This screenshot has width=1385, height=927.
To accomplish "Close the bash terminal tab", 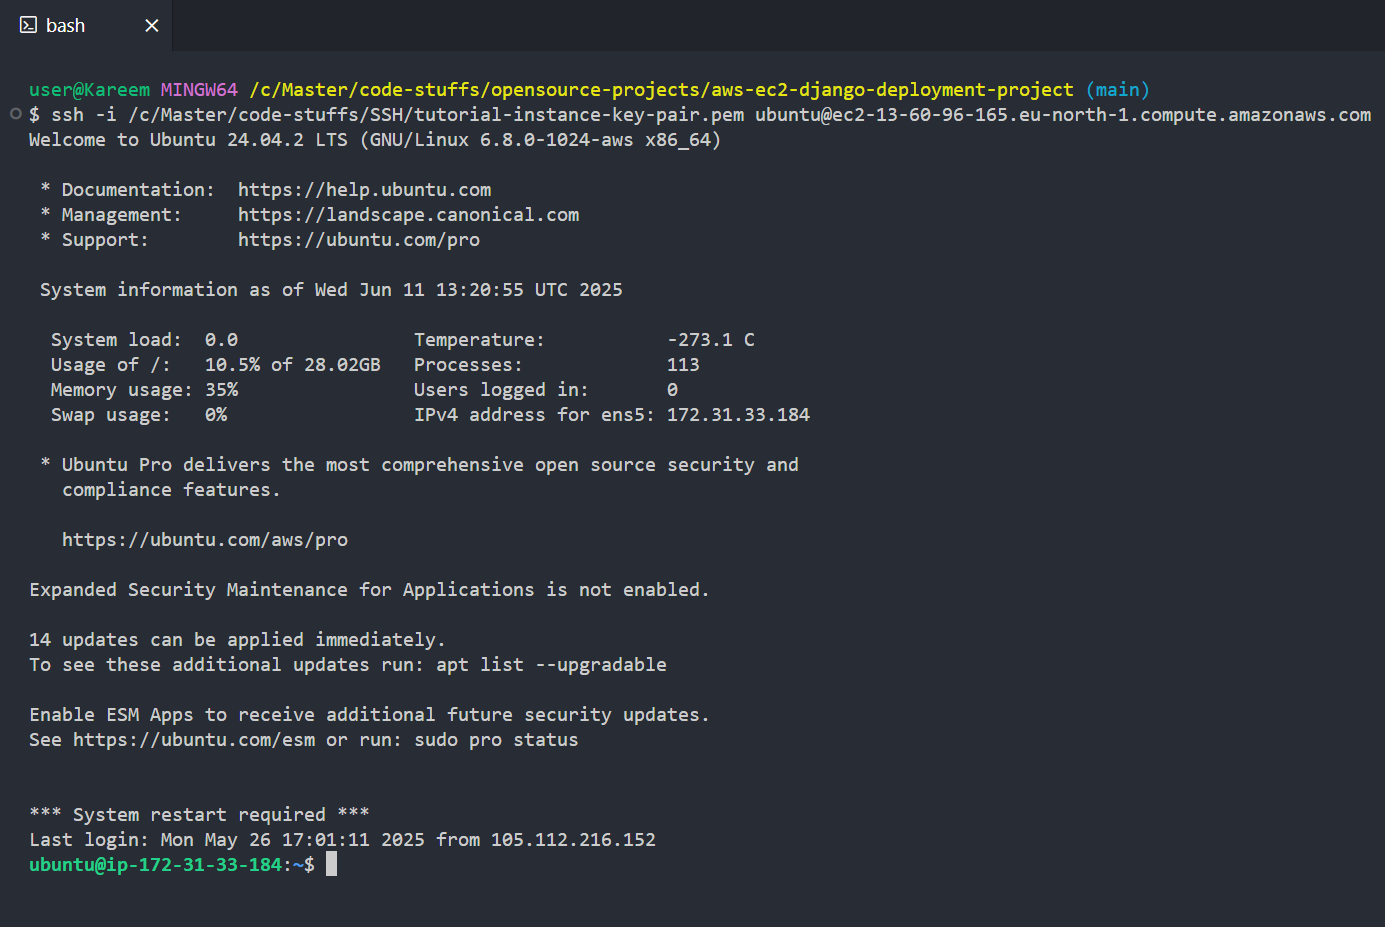I will tap(152, 25).
